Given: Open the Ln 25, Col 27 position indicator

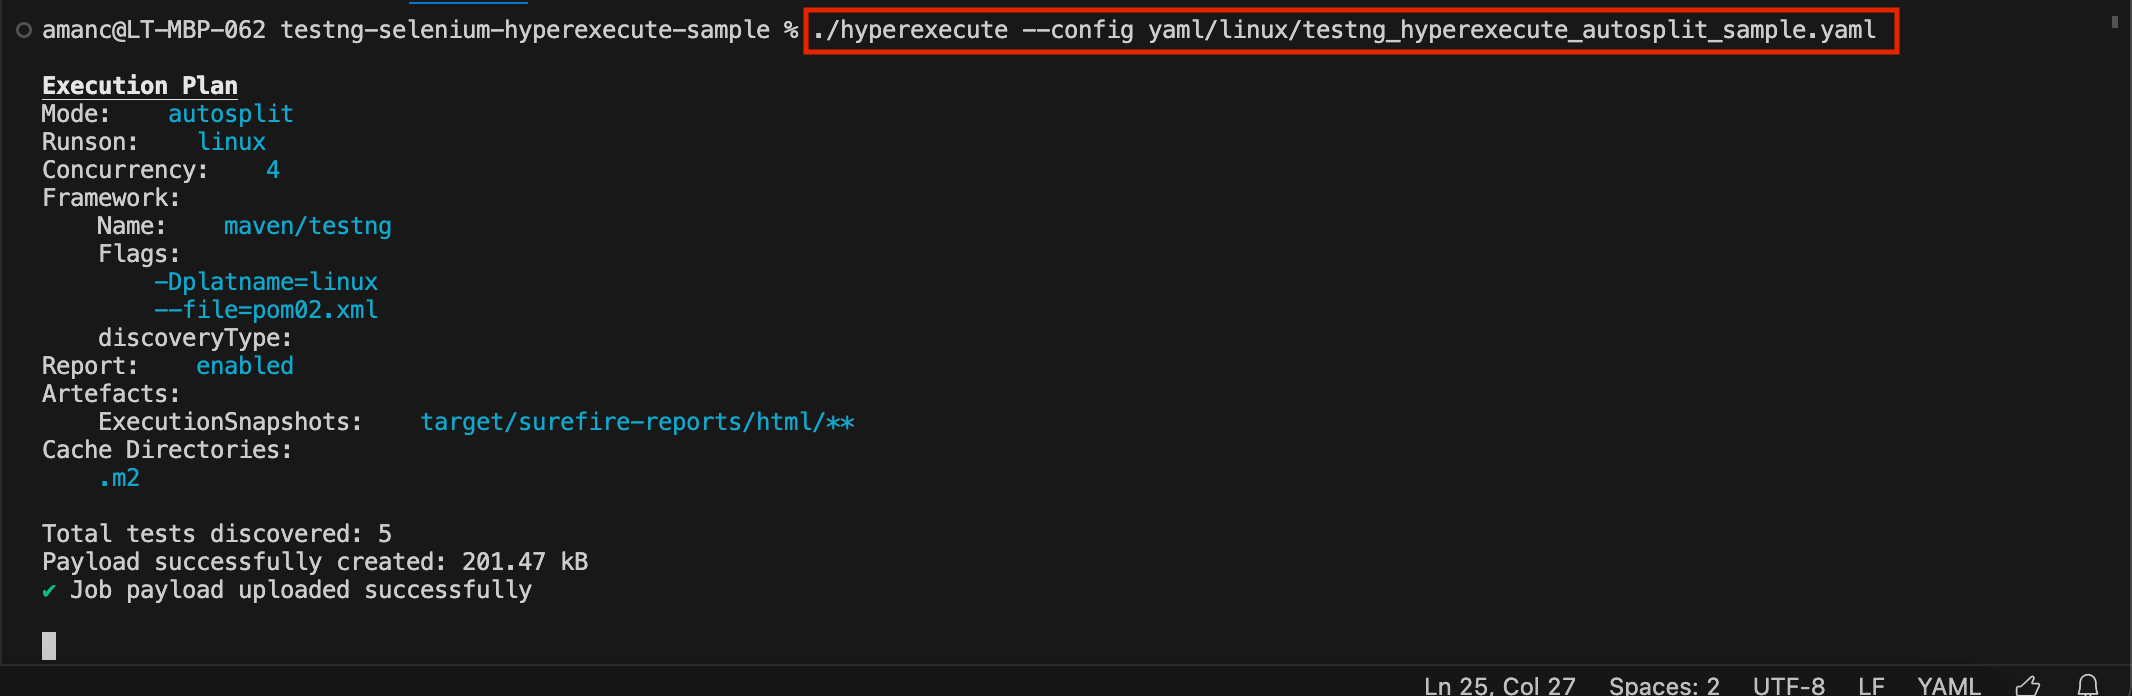Looking at the screenshot, I should 1499,685.
